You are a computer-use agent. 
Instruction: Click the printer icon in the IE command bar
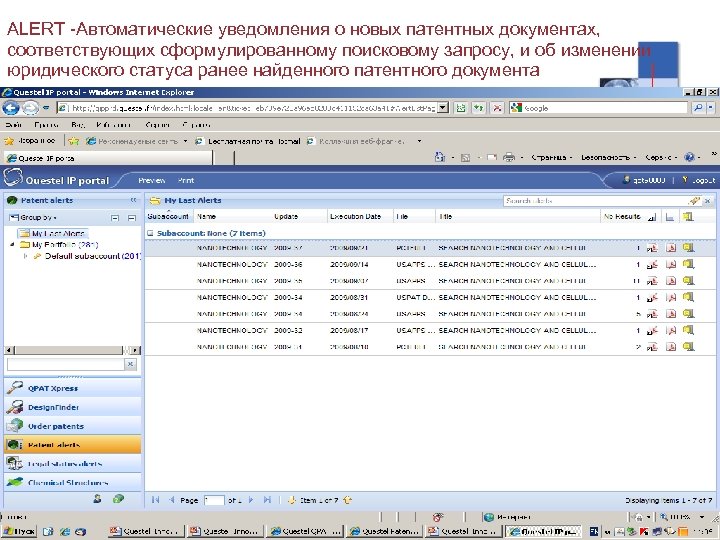[509, 158]
